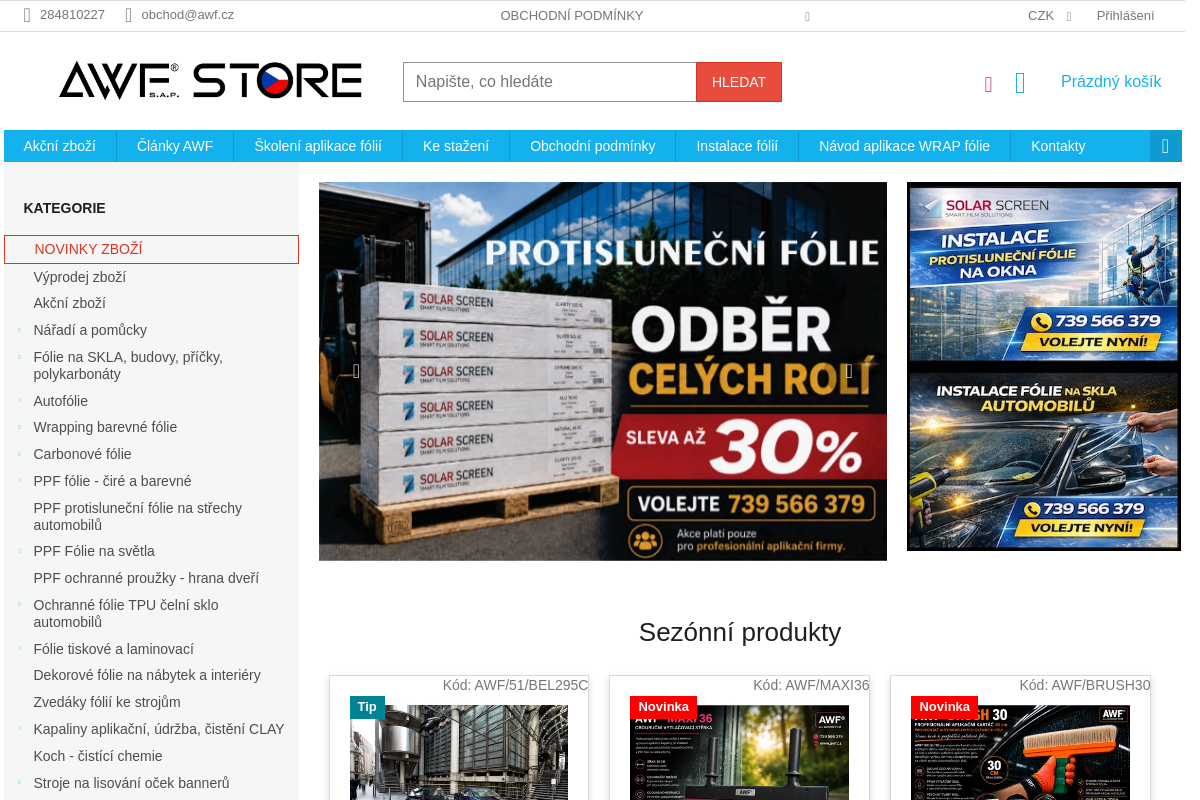Show the next banner slide with the right arrow

849,371
